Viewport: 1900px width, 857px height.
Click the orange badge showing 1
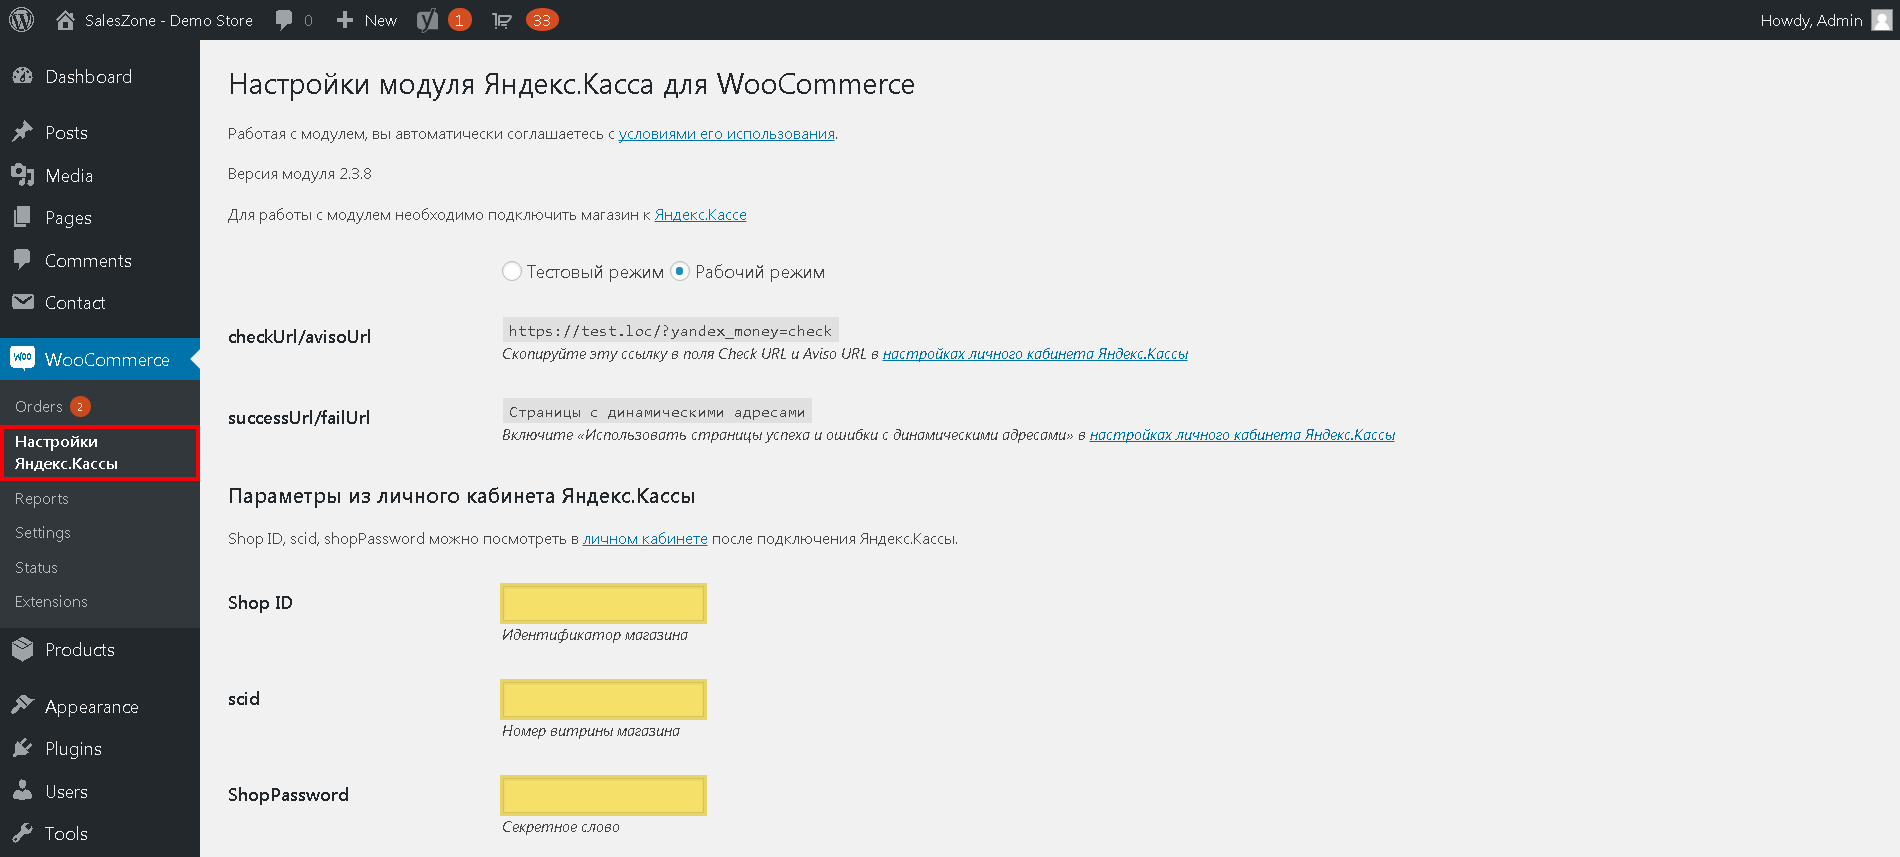pyautogui.click(x=460, y=20)
